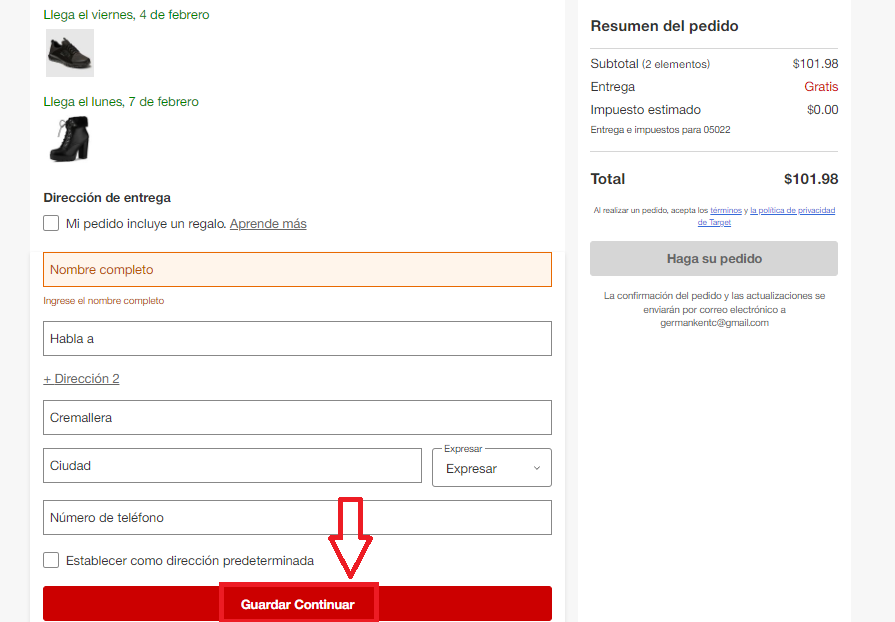
Task: Click the 'Dirección de entrega' heading
Action: (107, 197)
